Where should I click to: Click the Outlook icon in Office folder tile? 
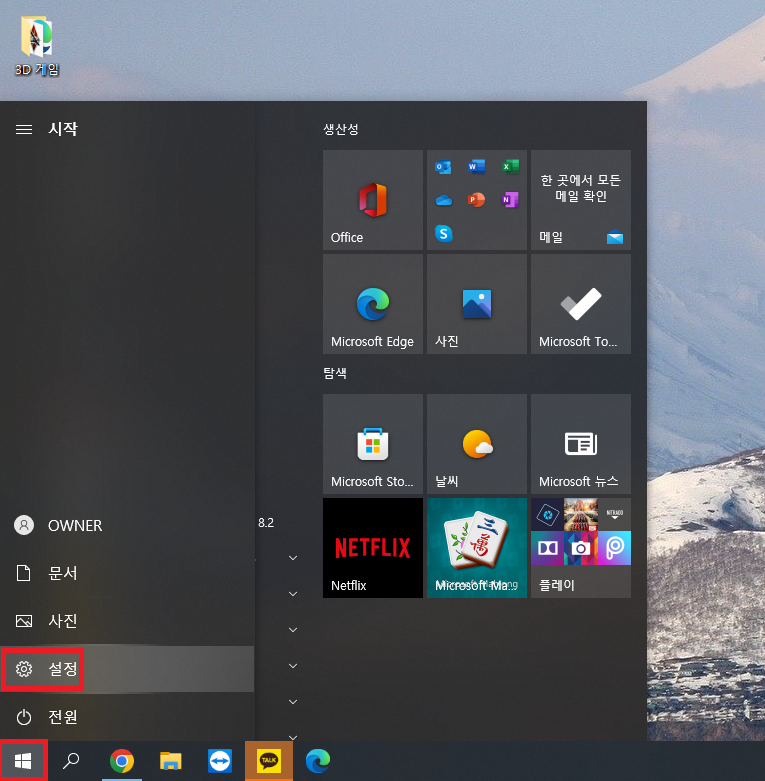443,167
